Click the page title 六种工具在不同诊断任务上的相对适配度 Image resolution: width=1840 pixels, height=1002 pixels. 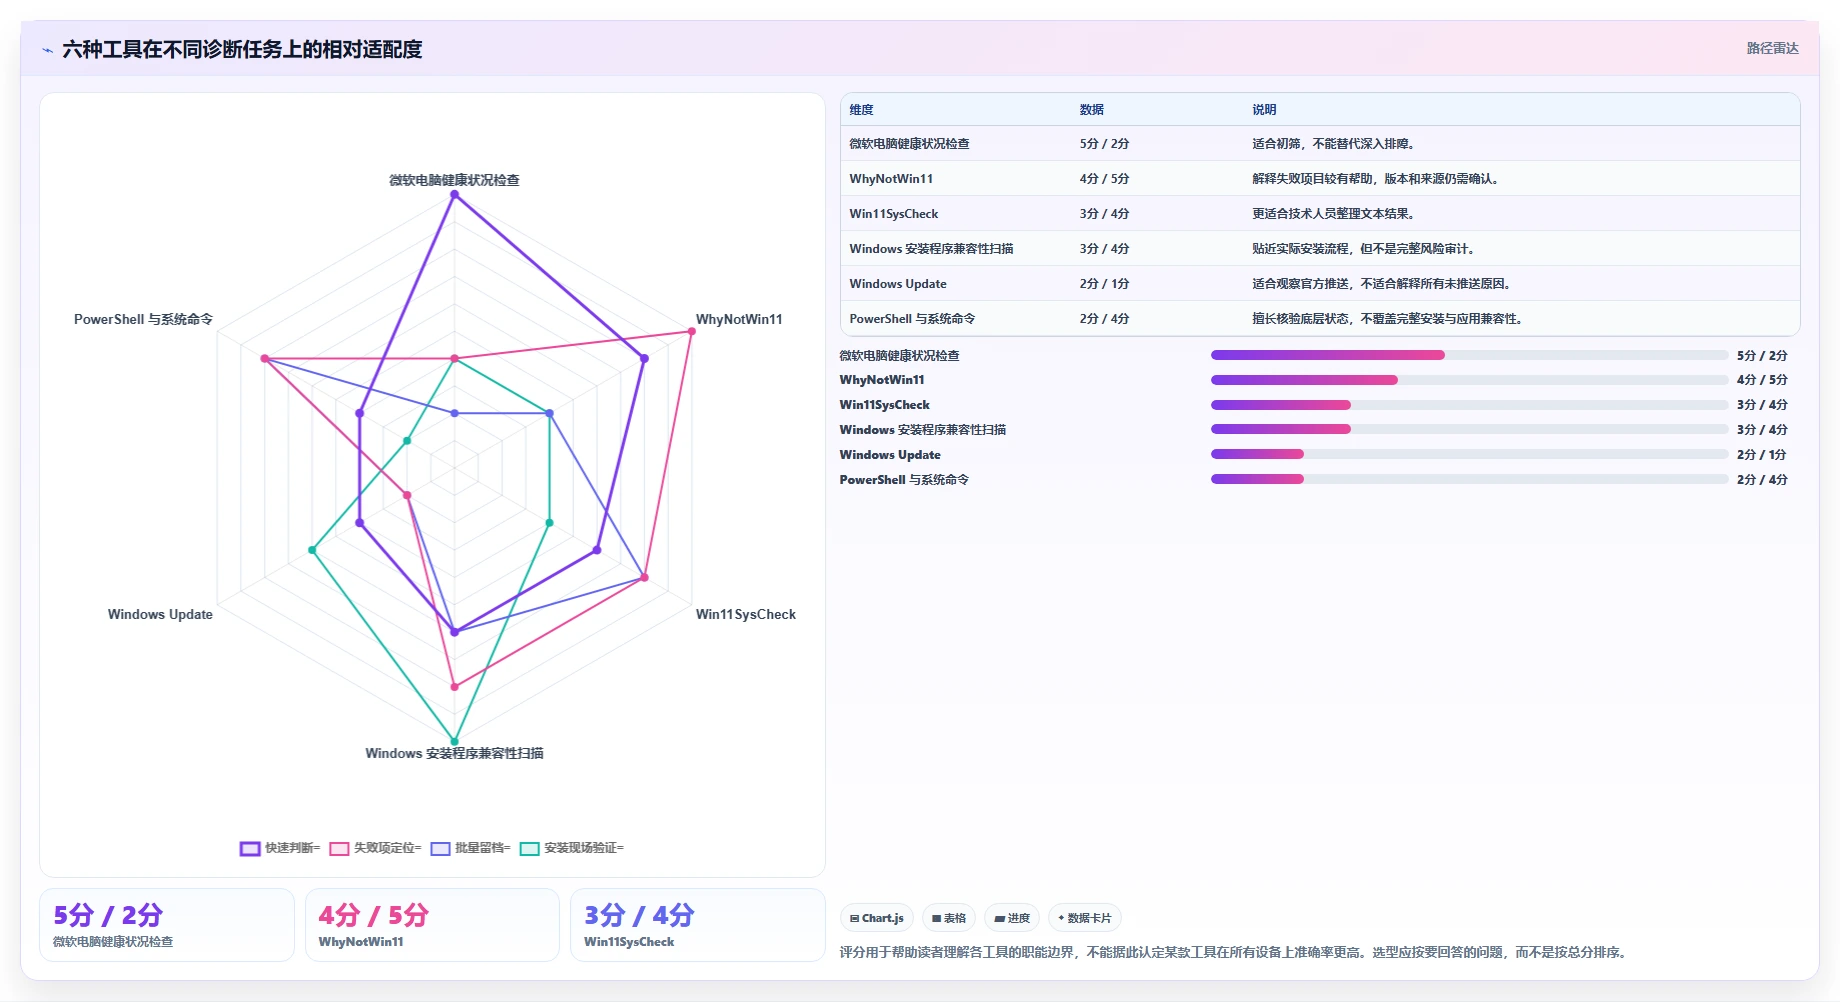pyautogui.click(x=242, y=49)
